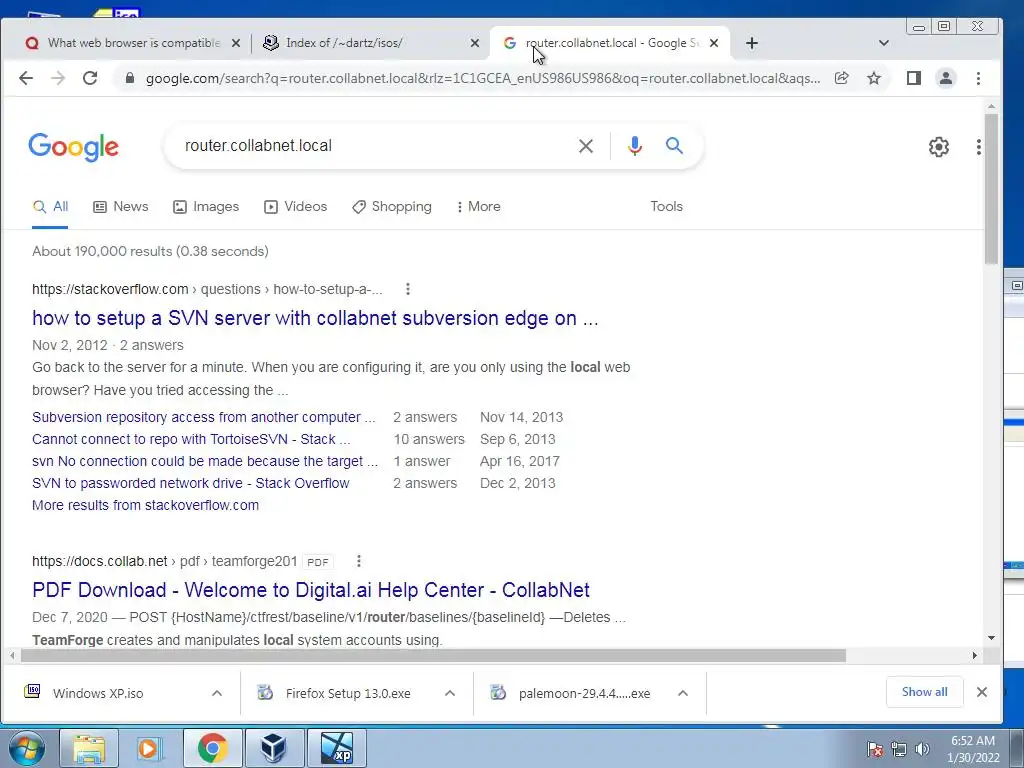Select the Videos results tab
Screen dimensions: 1024x768
[295, 206]
